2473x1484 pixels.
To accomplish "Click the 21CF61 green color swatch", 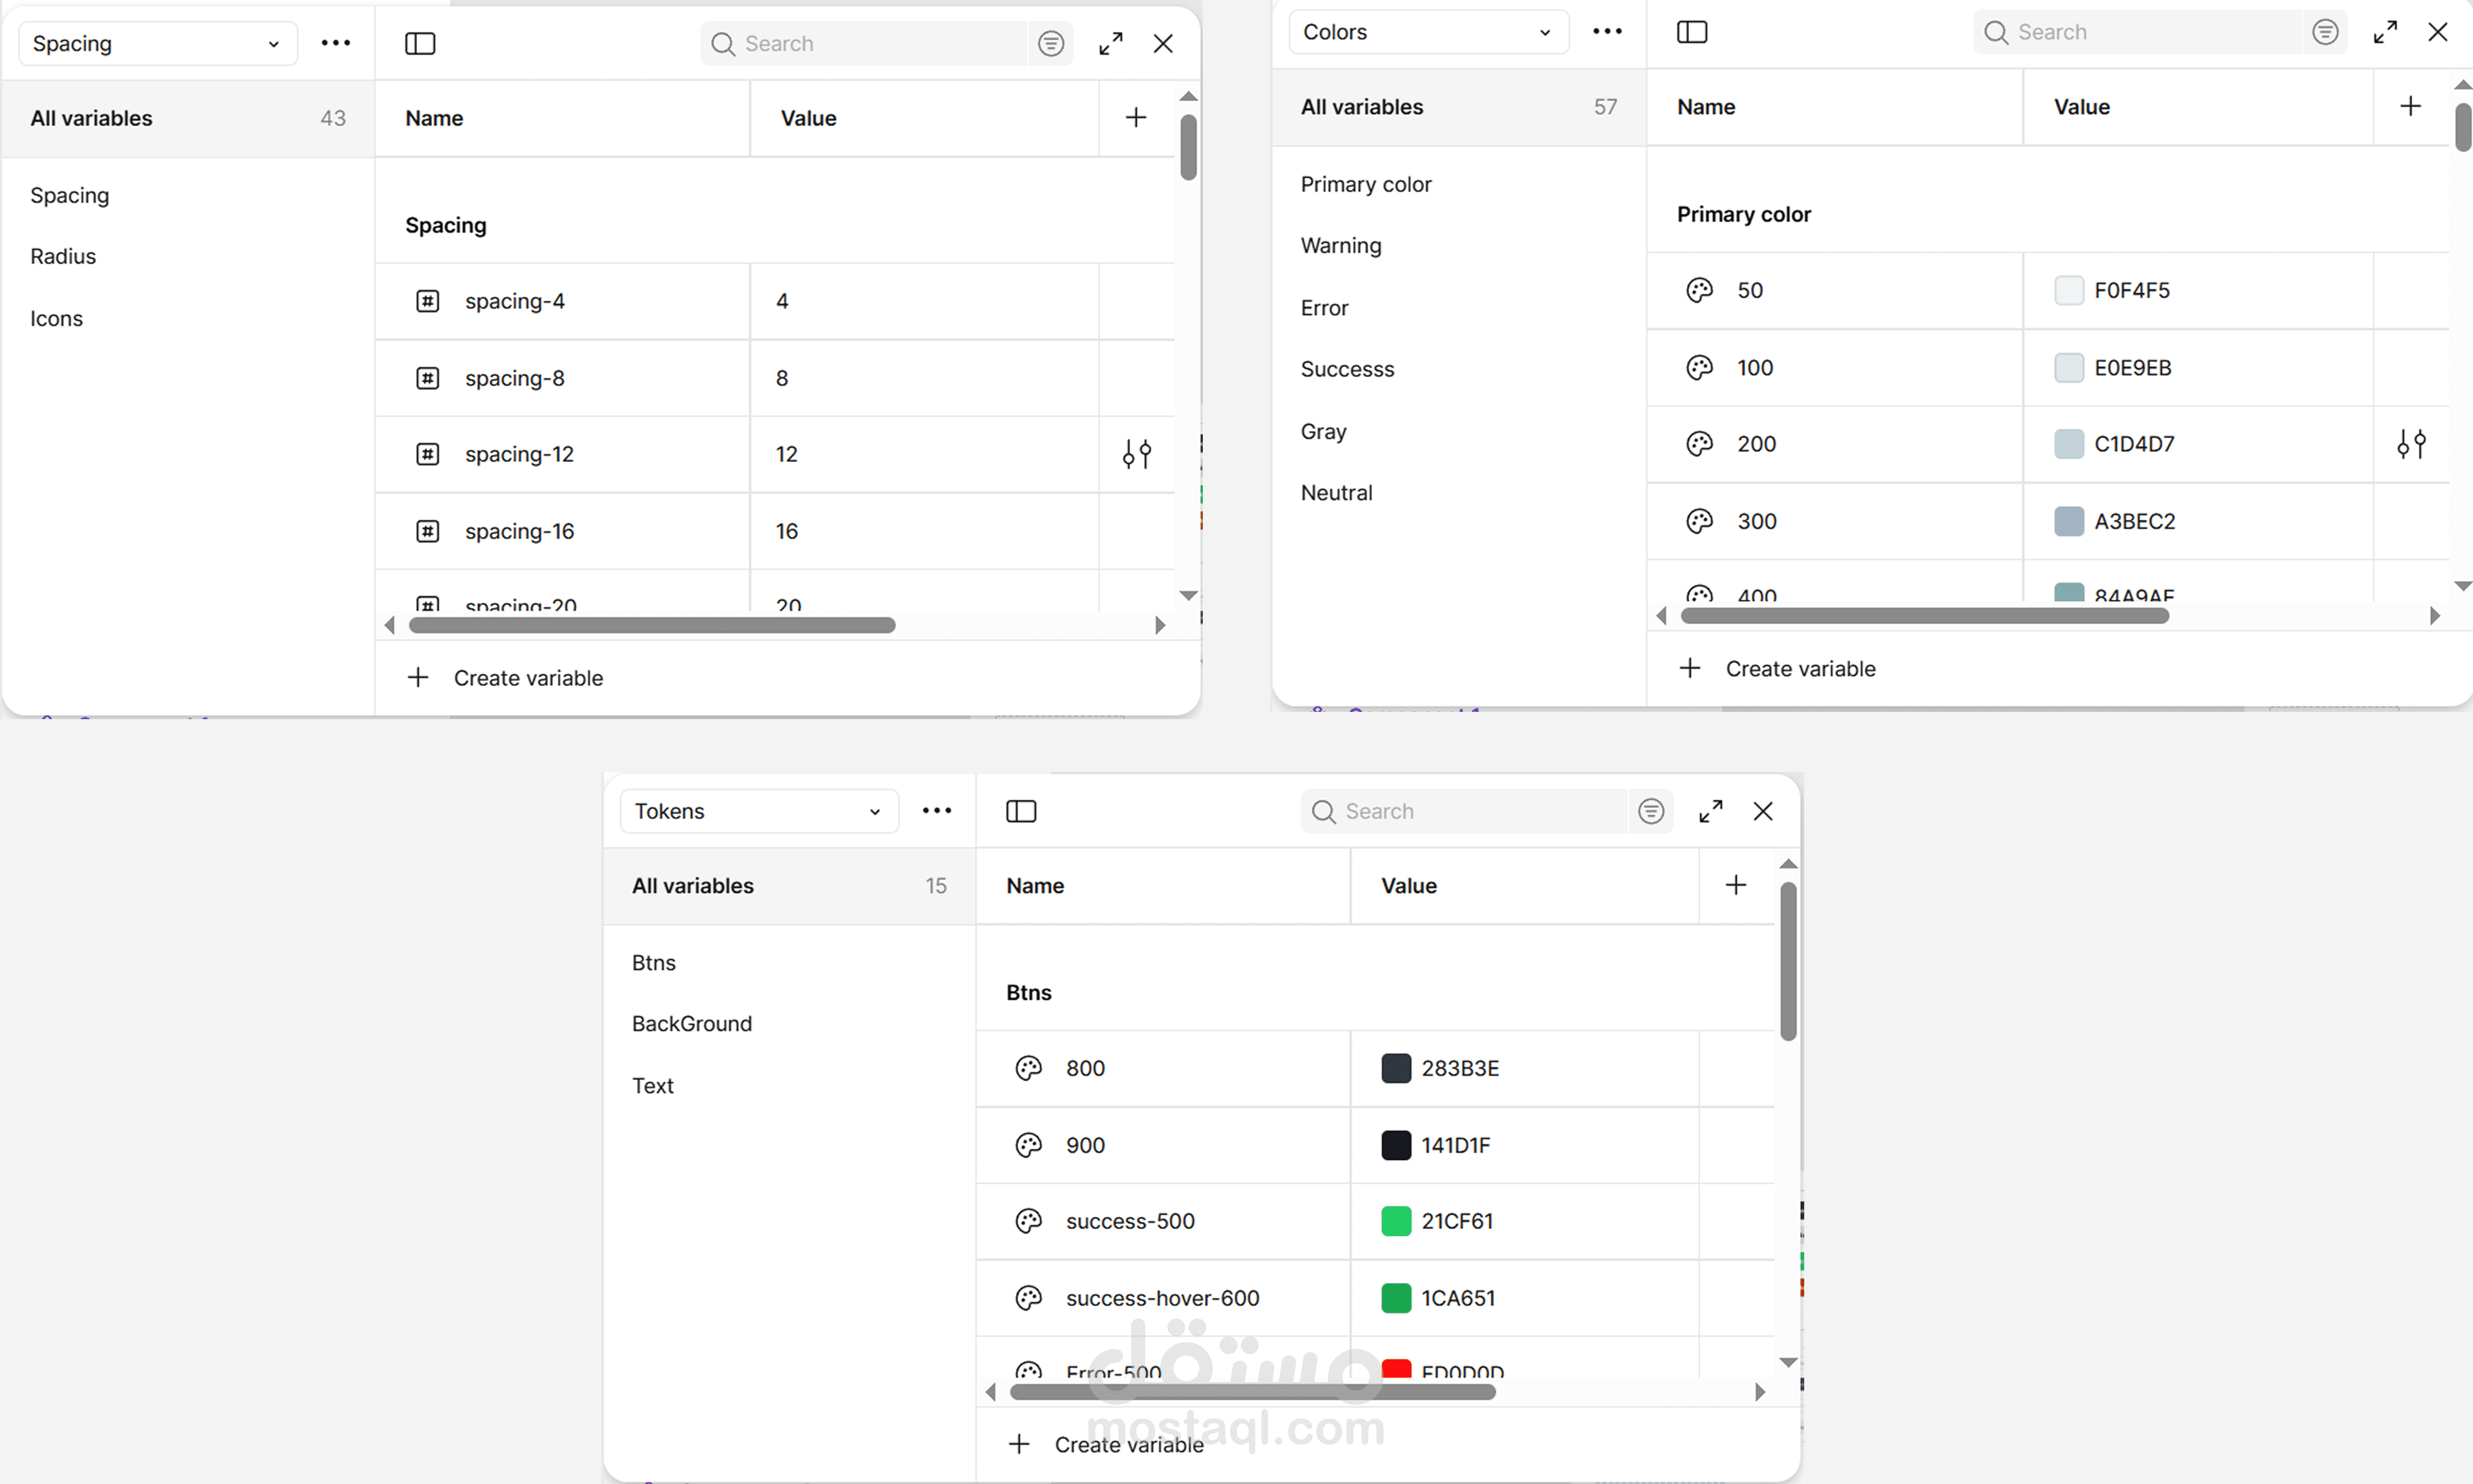I will click(1396, 1221).
